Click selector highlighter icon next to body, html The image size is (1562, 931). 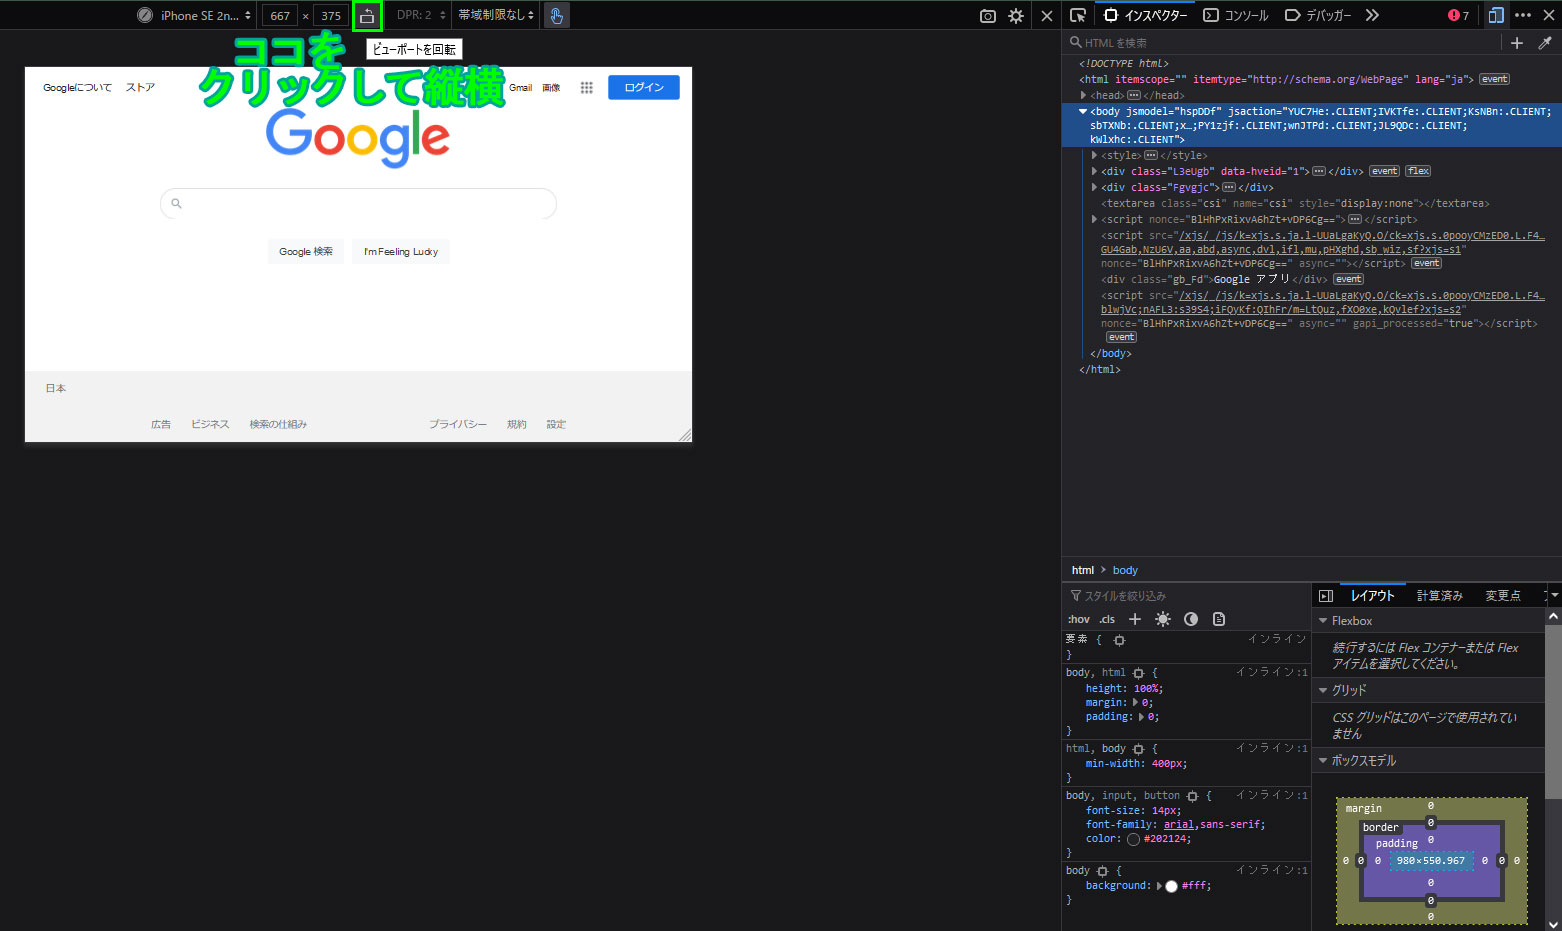tap(1138, 673)
